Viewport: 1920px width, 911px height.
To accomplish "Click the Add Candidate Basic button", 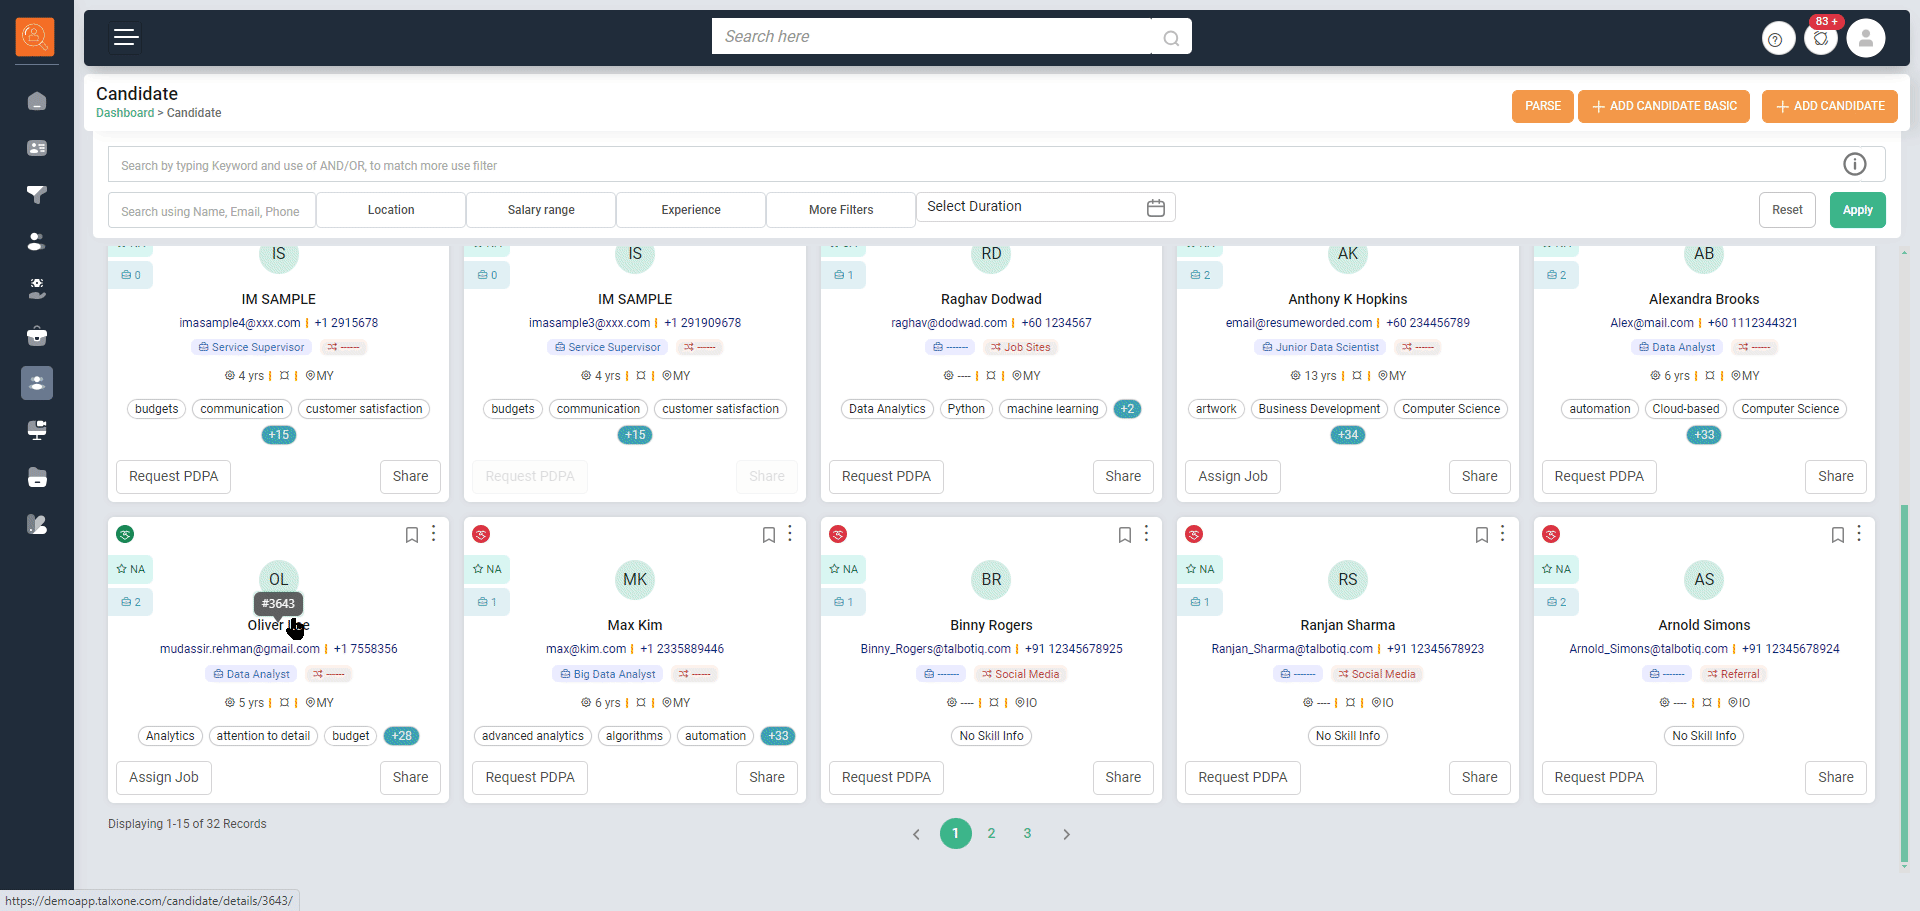I will point(1663,106).
